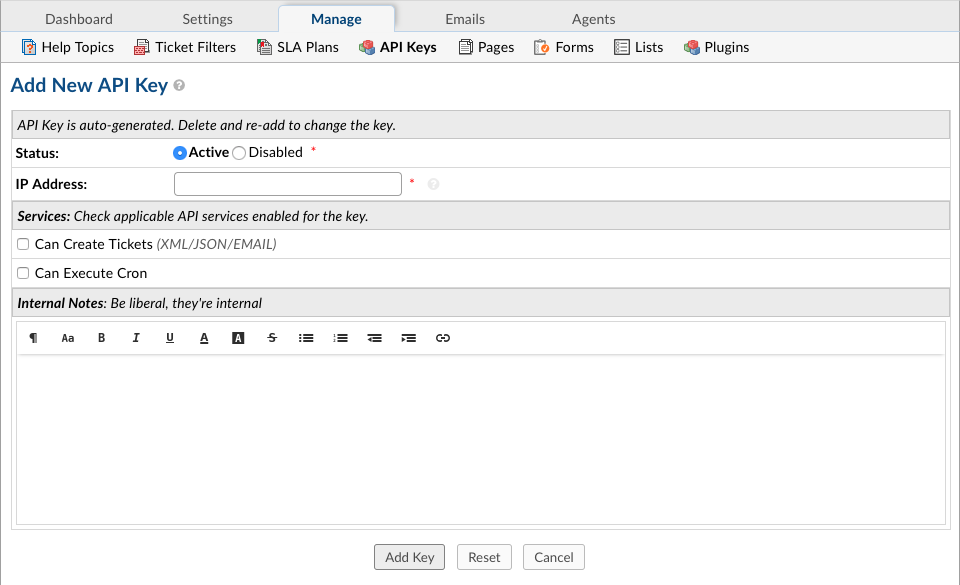Enable Can Create Tickets service
The image size is (960, 585).
22,243
